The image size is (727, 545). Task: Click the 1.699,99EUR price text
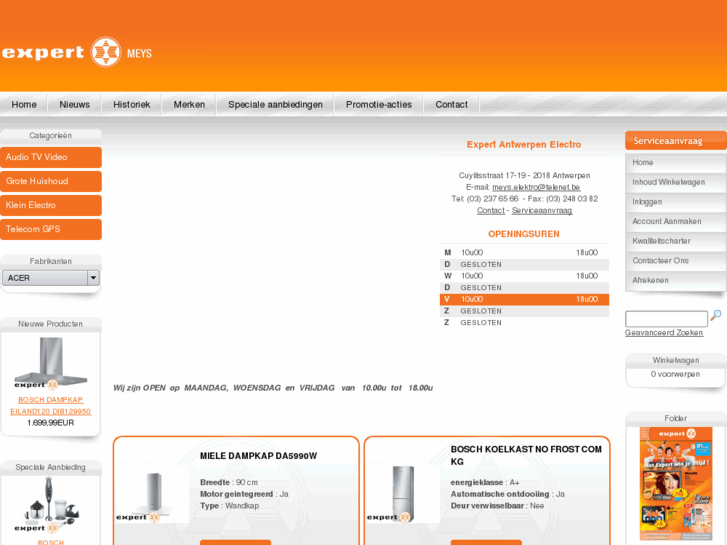pyautogui.click(x=51, y=423)
